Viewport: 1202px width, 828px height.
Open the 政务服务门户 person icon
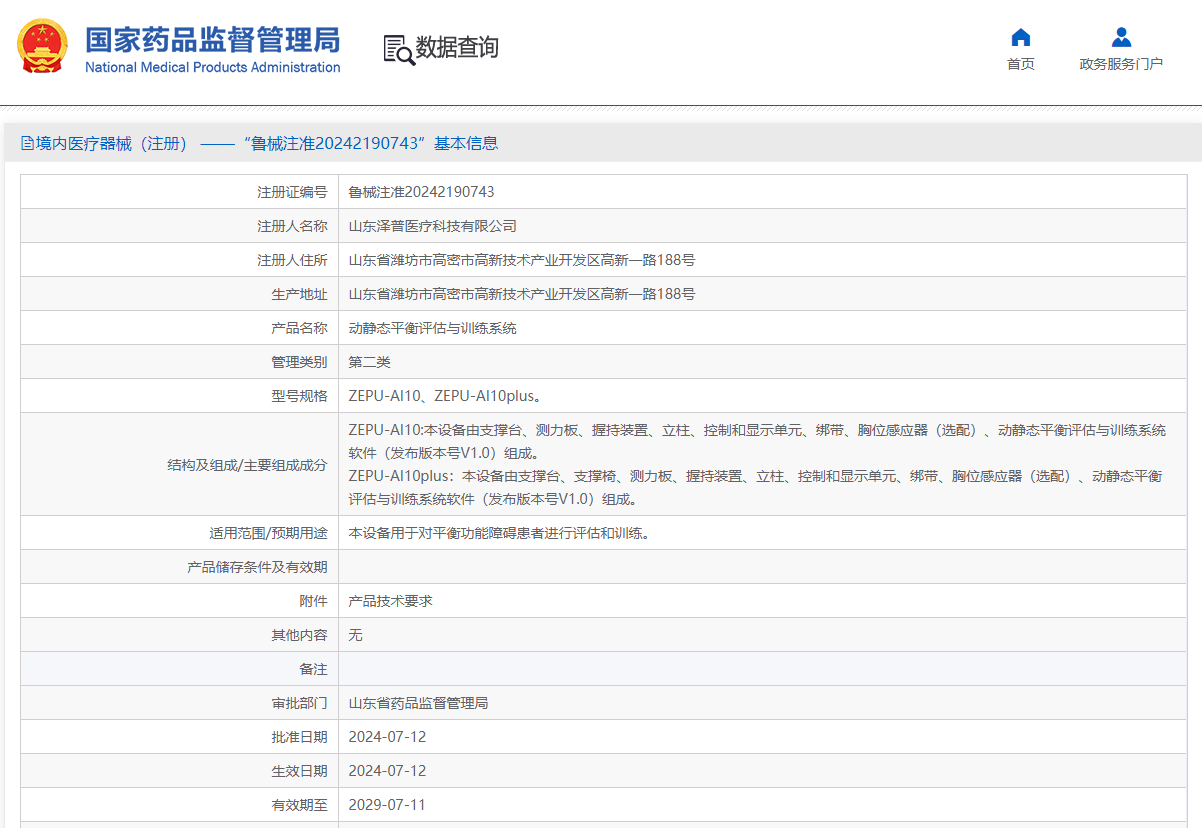point(1121,38)
